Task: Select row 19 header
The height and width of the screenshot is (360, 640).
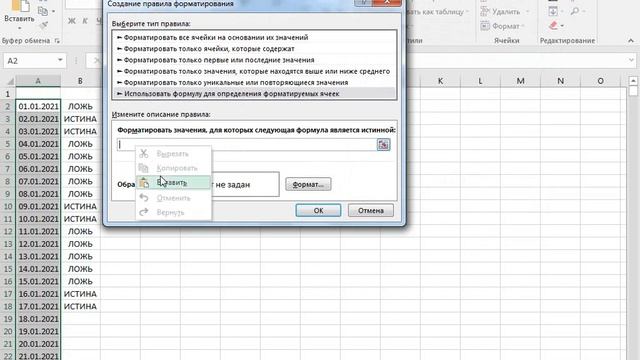Action: tap(8, 319)
